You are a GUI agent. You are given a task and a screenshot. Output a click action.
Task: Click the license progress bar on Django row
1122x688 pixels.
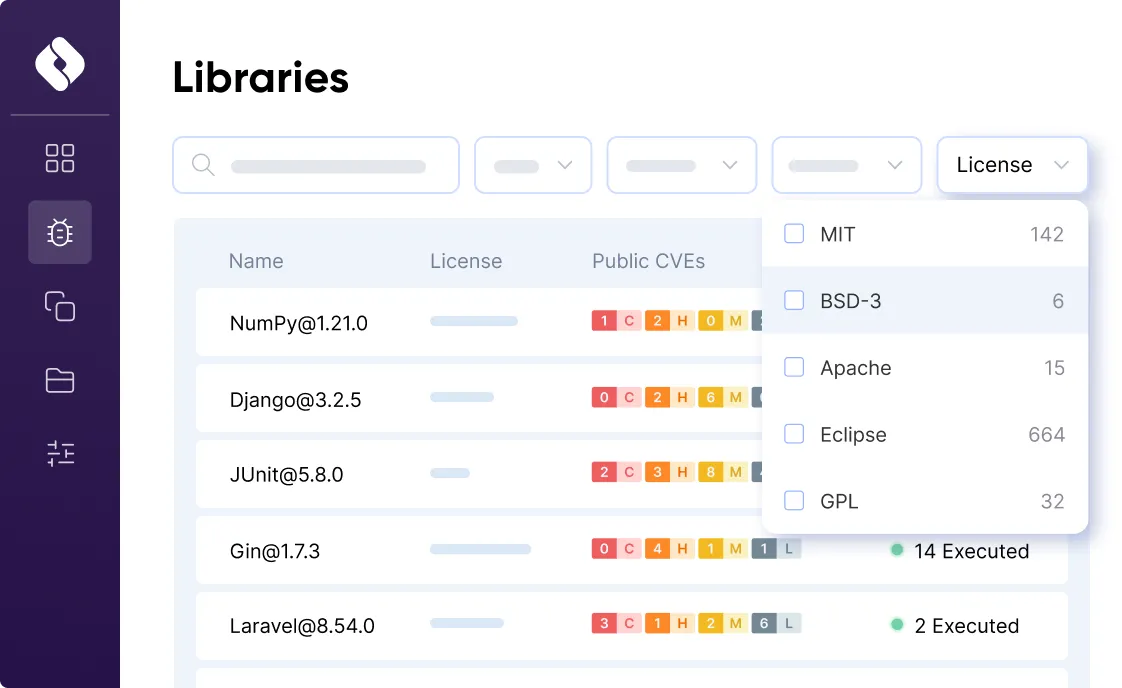pyautogui.click(x=462, y=397)
